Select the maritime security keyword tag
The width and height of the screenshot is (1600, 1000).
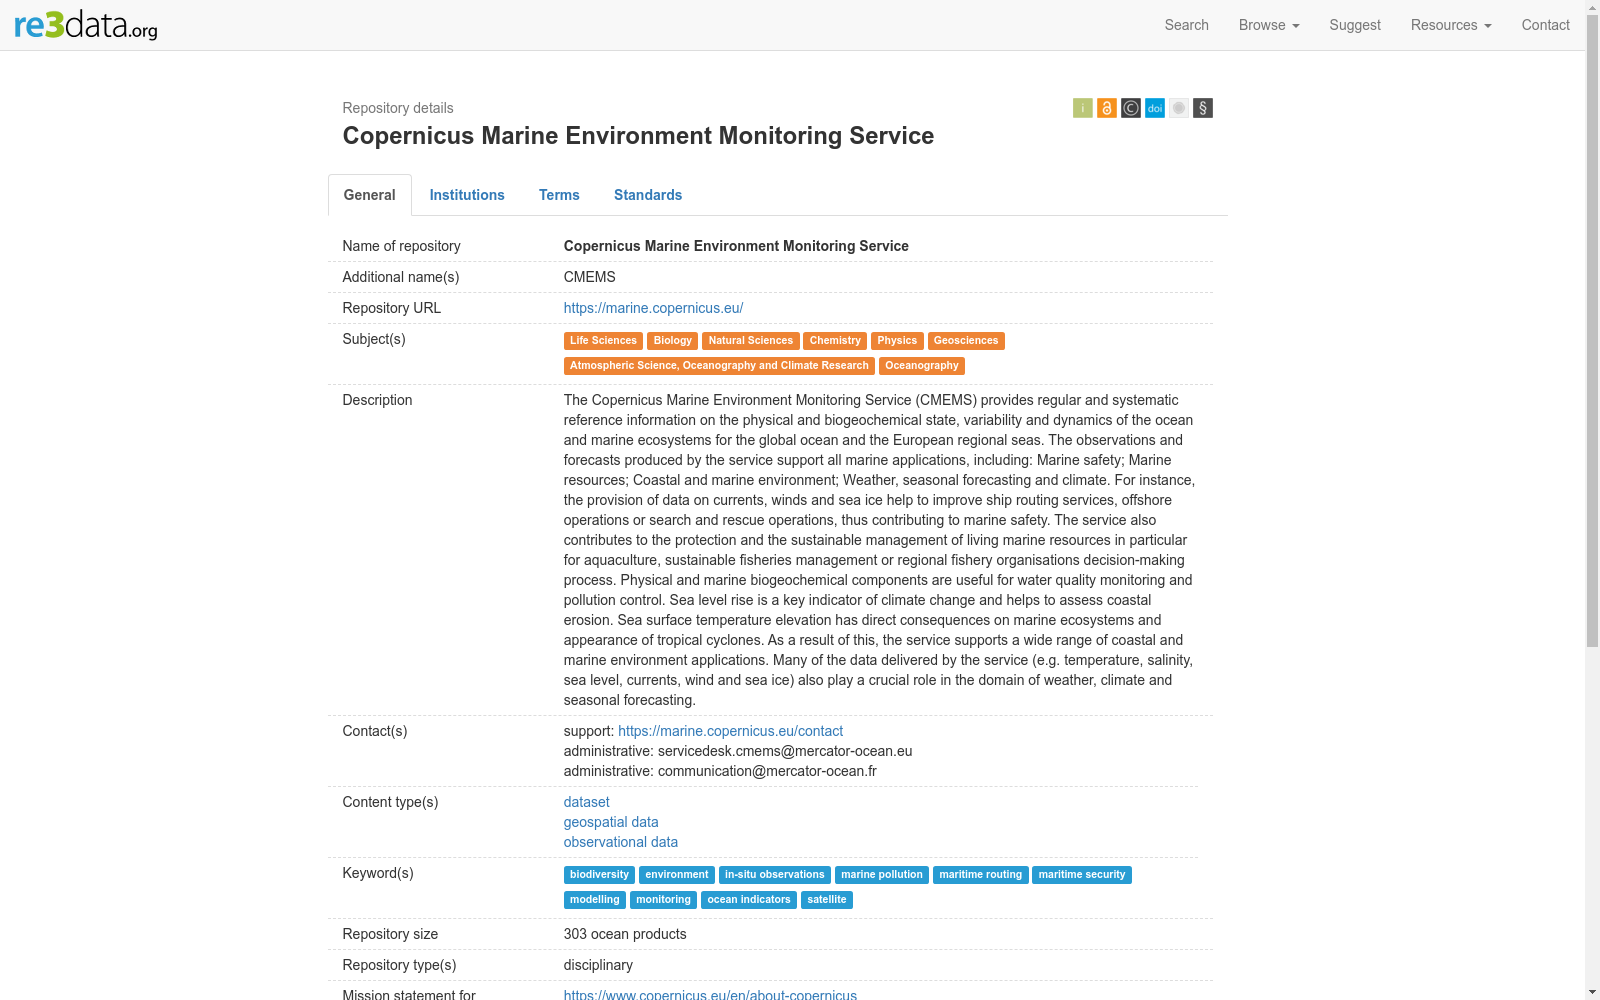(1082, 875)
